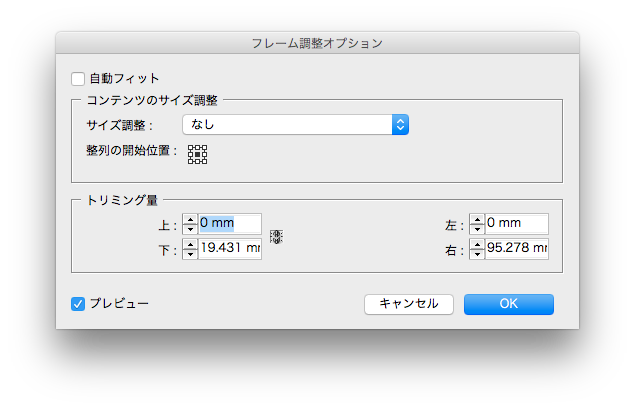Decrease 左 trimming value with down arrow
The image size is (635, 409).
pyautogui.click(x=477, y=229)
